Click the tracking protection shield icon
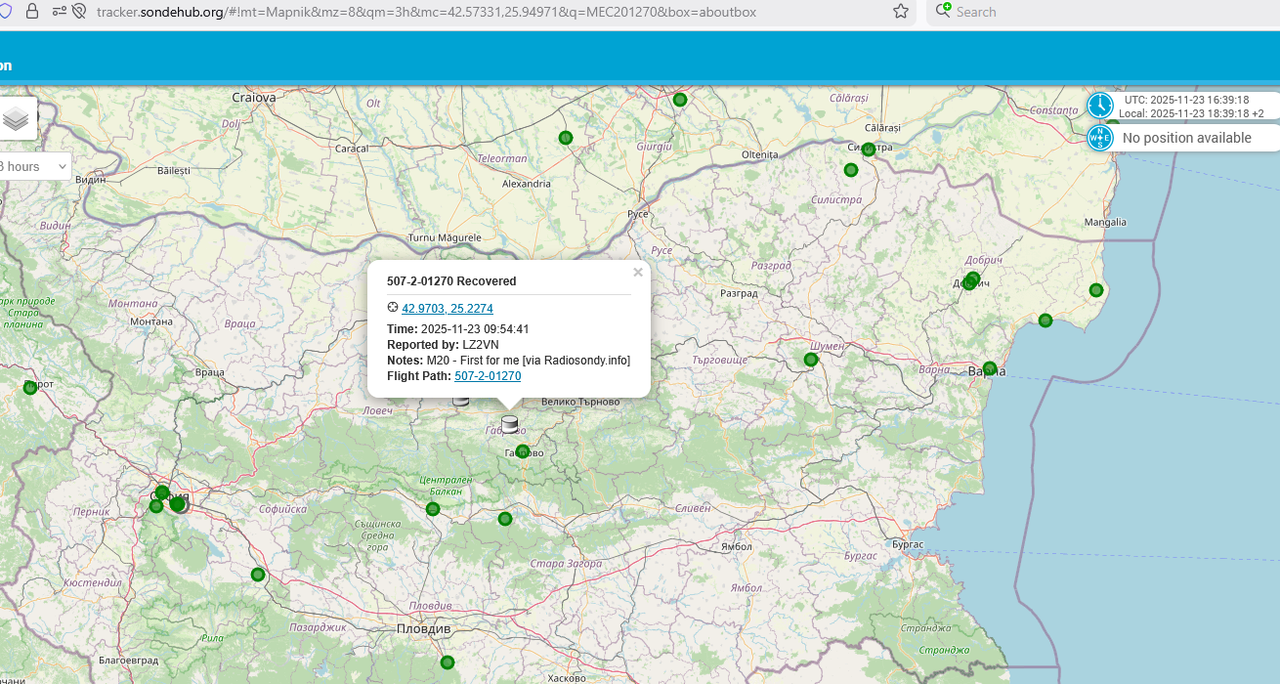 coord(3,12)
